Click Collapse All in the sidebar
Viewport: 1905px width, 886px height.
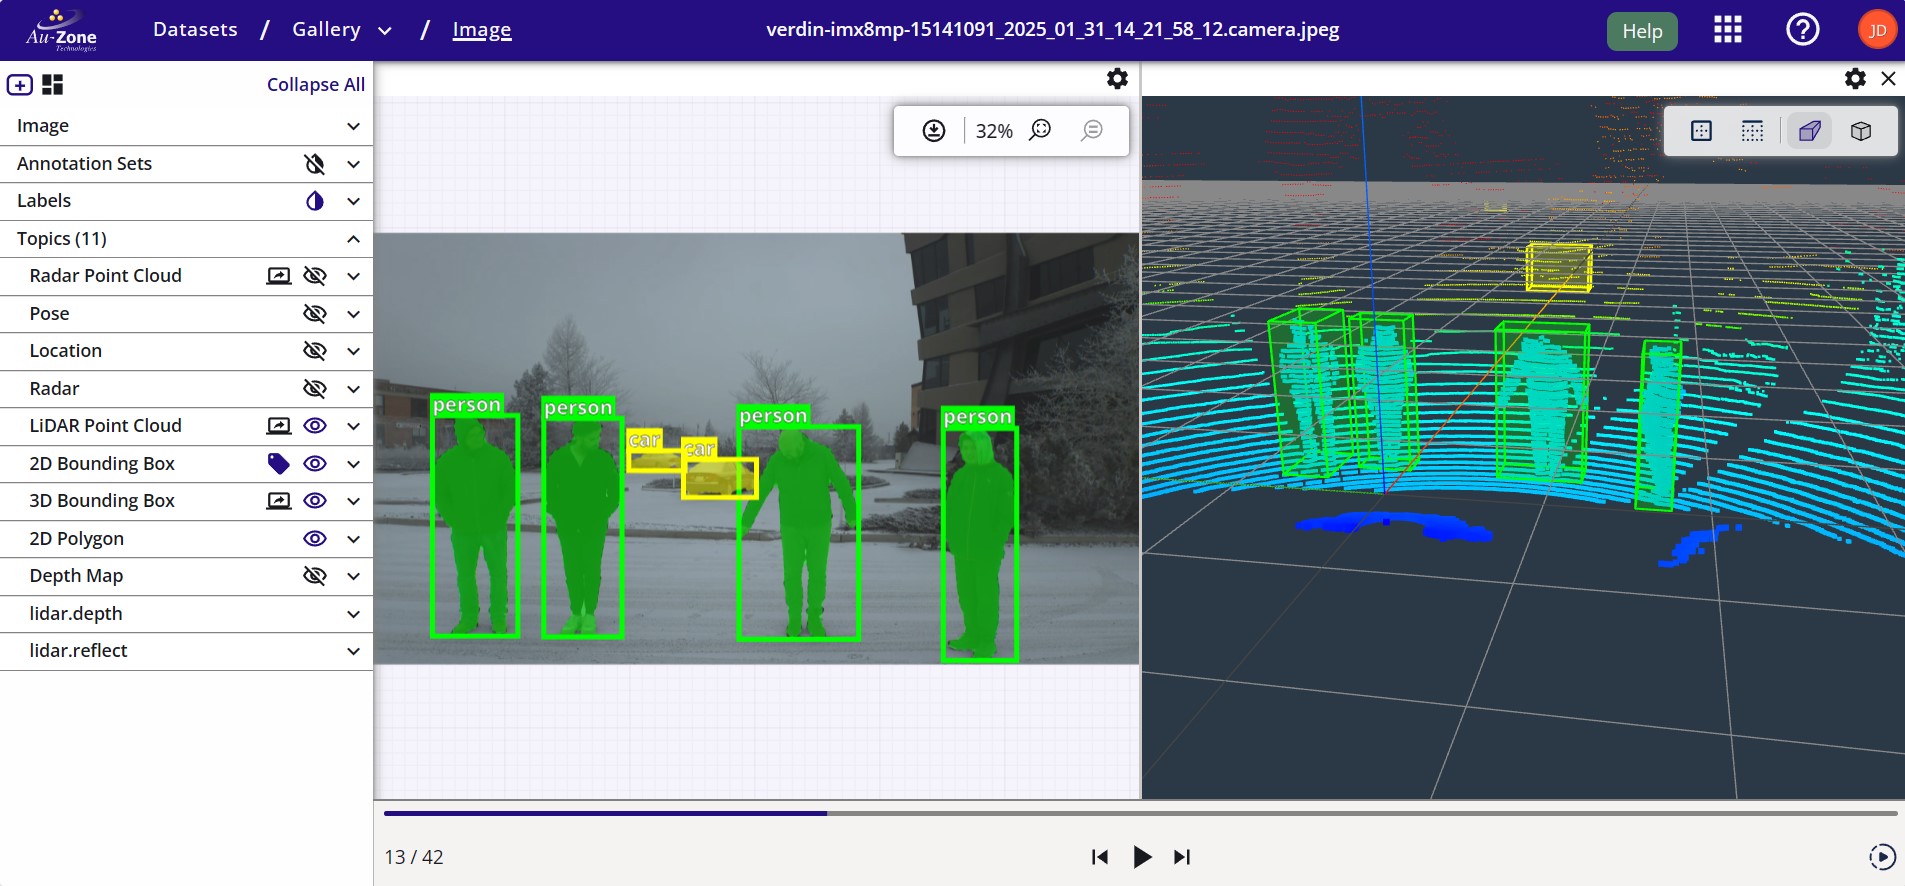point(315,85)
